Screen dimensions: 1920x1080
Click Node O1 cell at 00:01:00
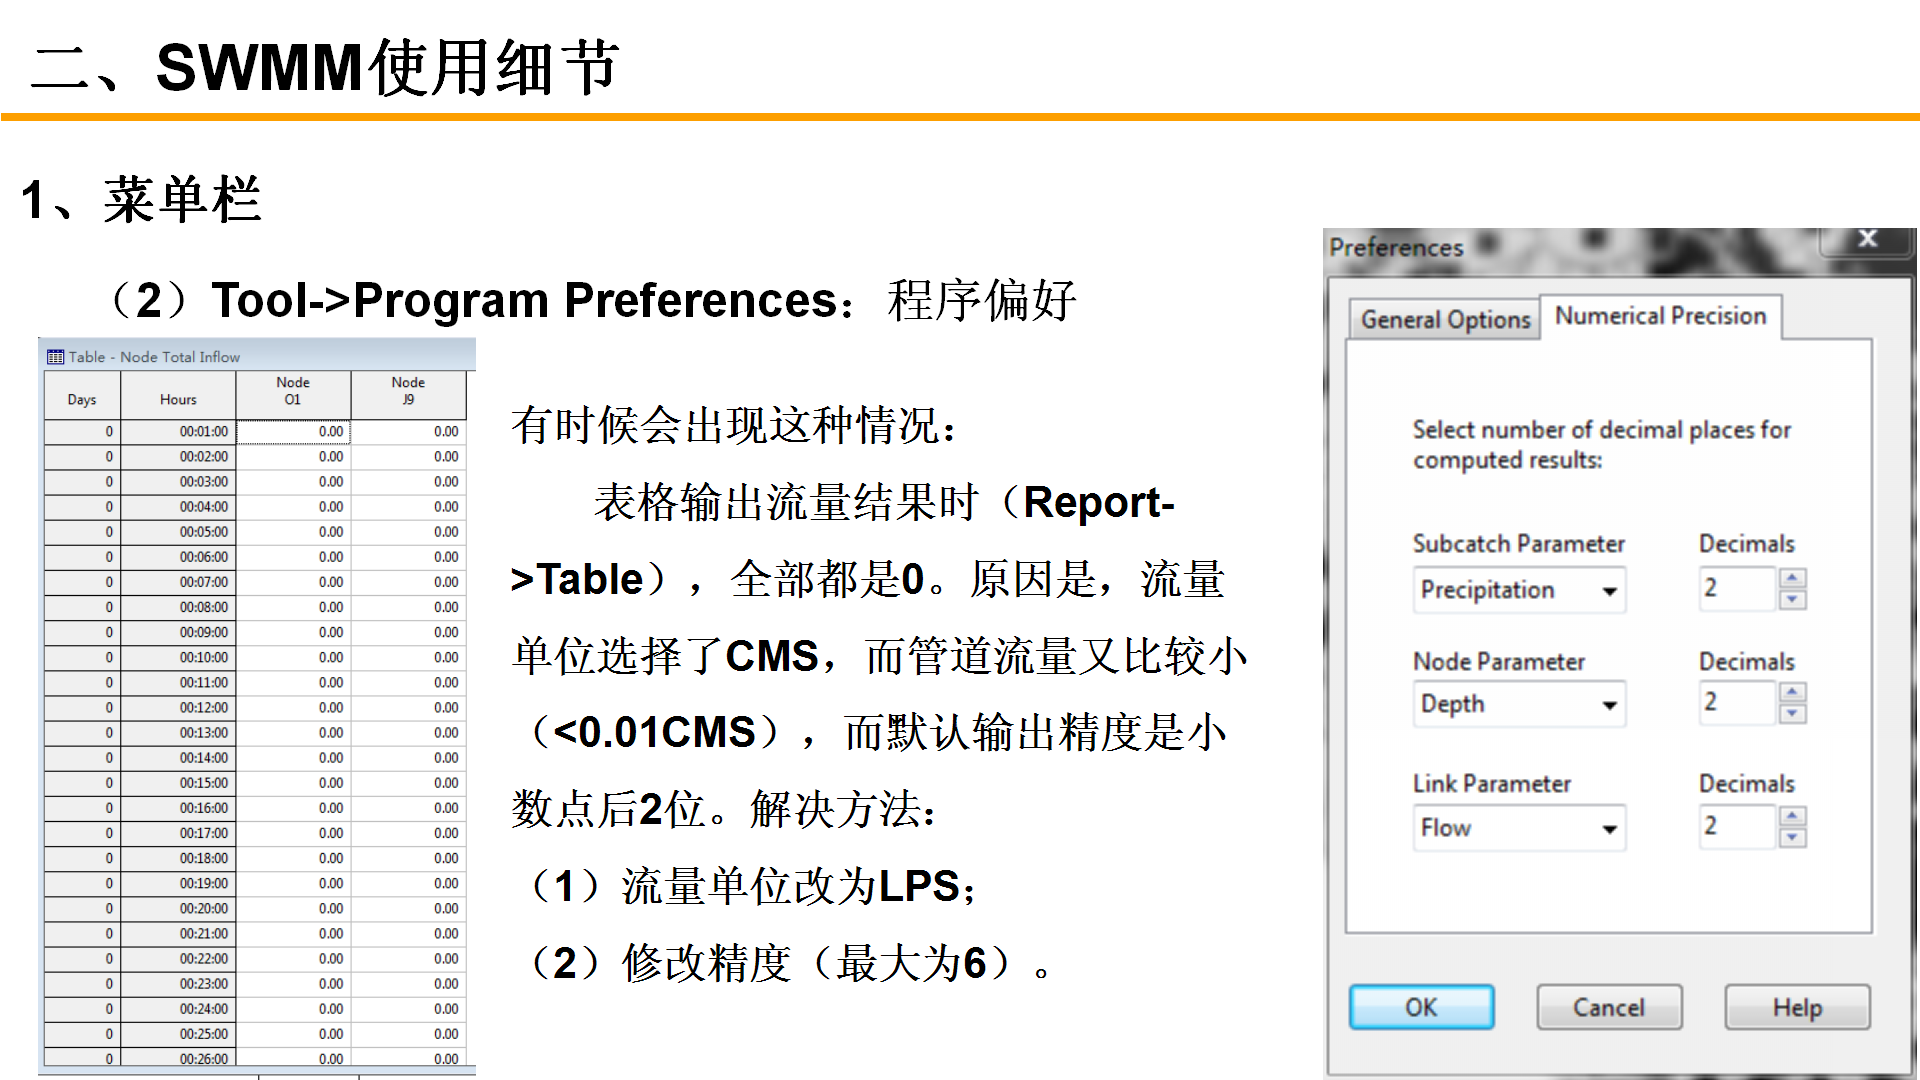tap(294, 432)
